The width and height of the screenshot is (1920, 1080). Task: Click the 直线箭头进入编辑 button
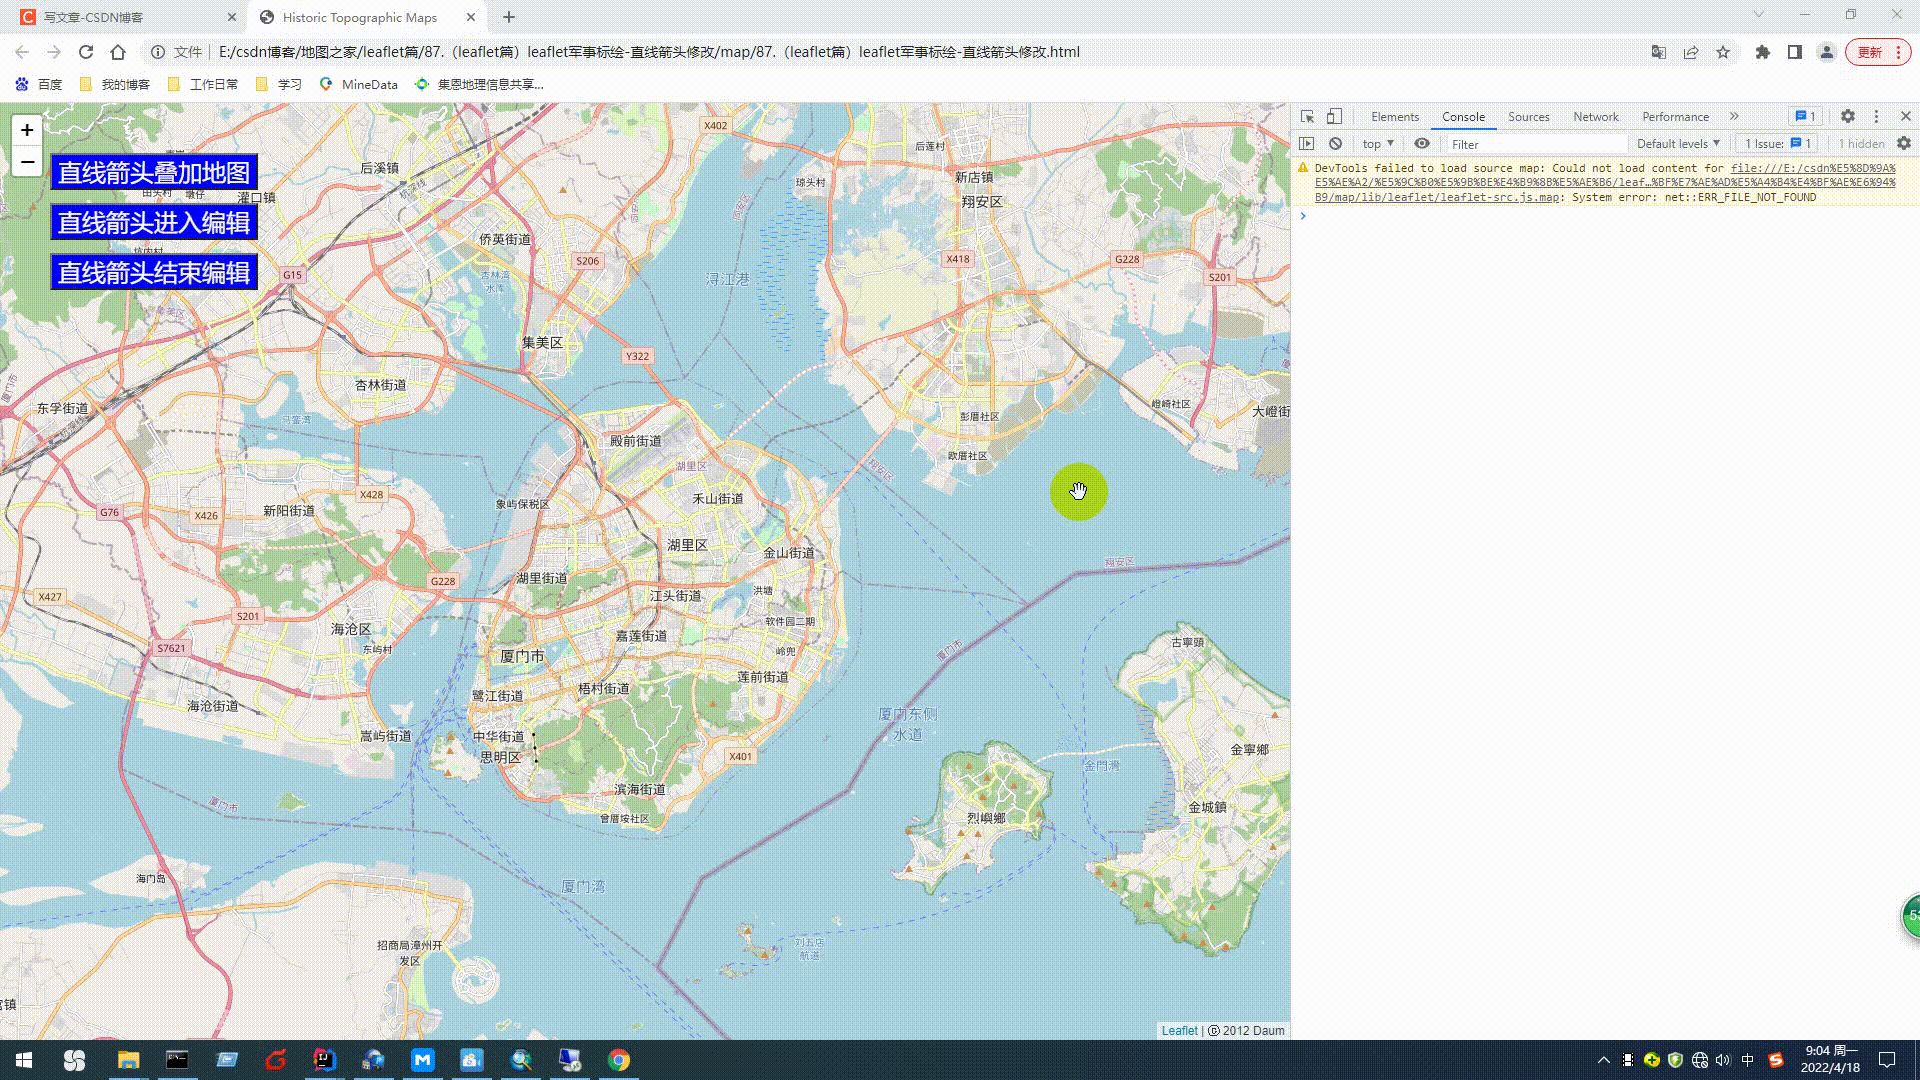pos(154,222)
